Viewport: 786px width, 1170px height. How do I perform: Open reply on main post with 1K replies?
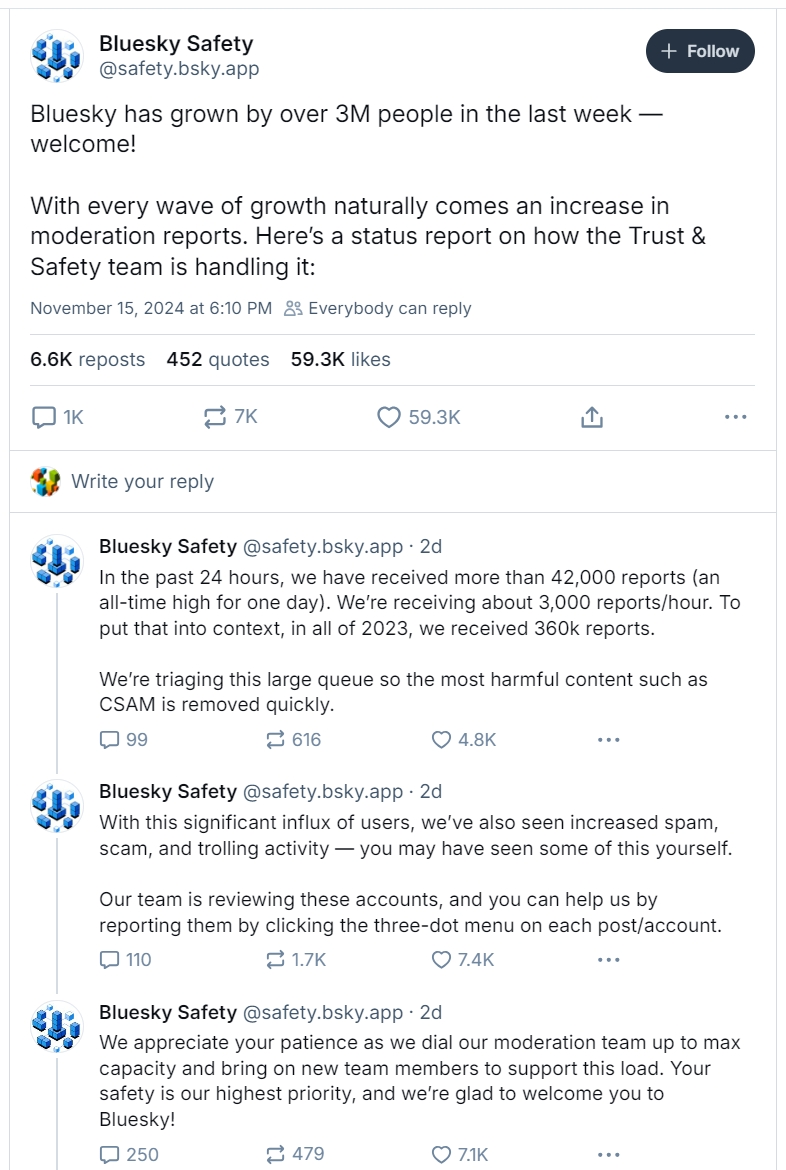tap(57, 416)
